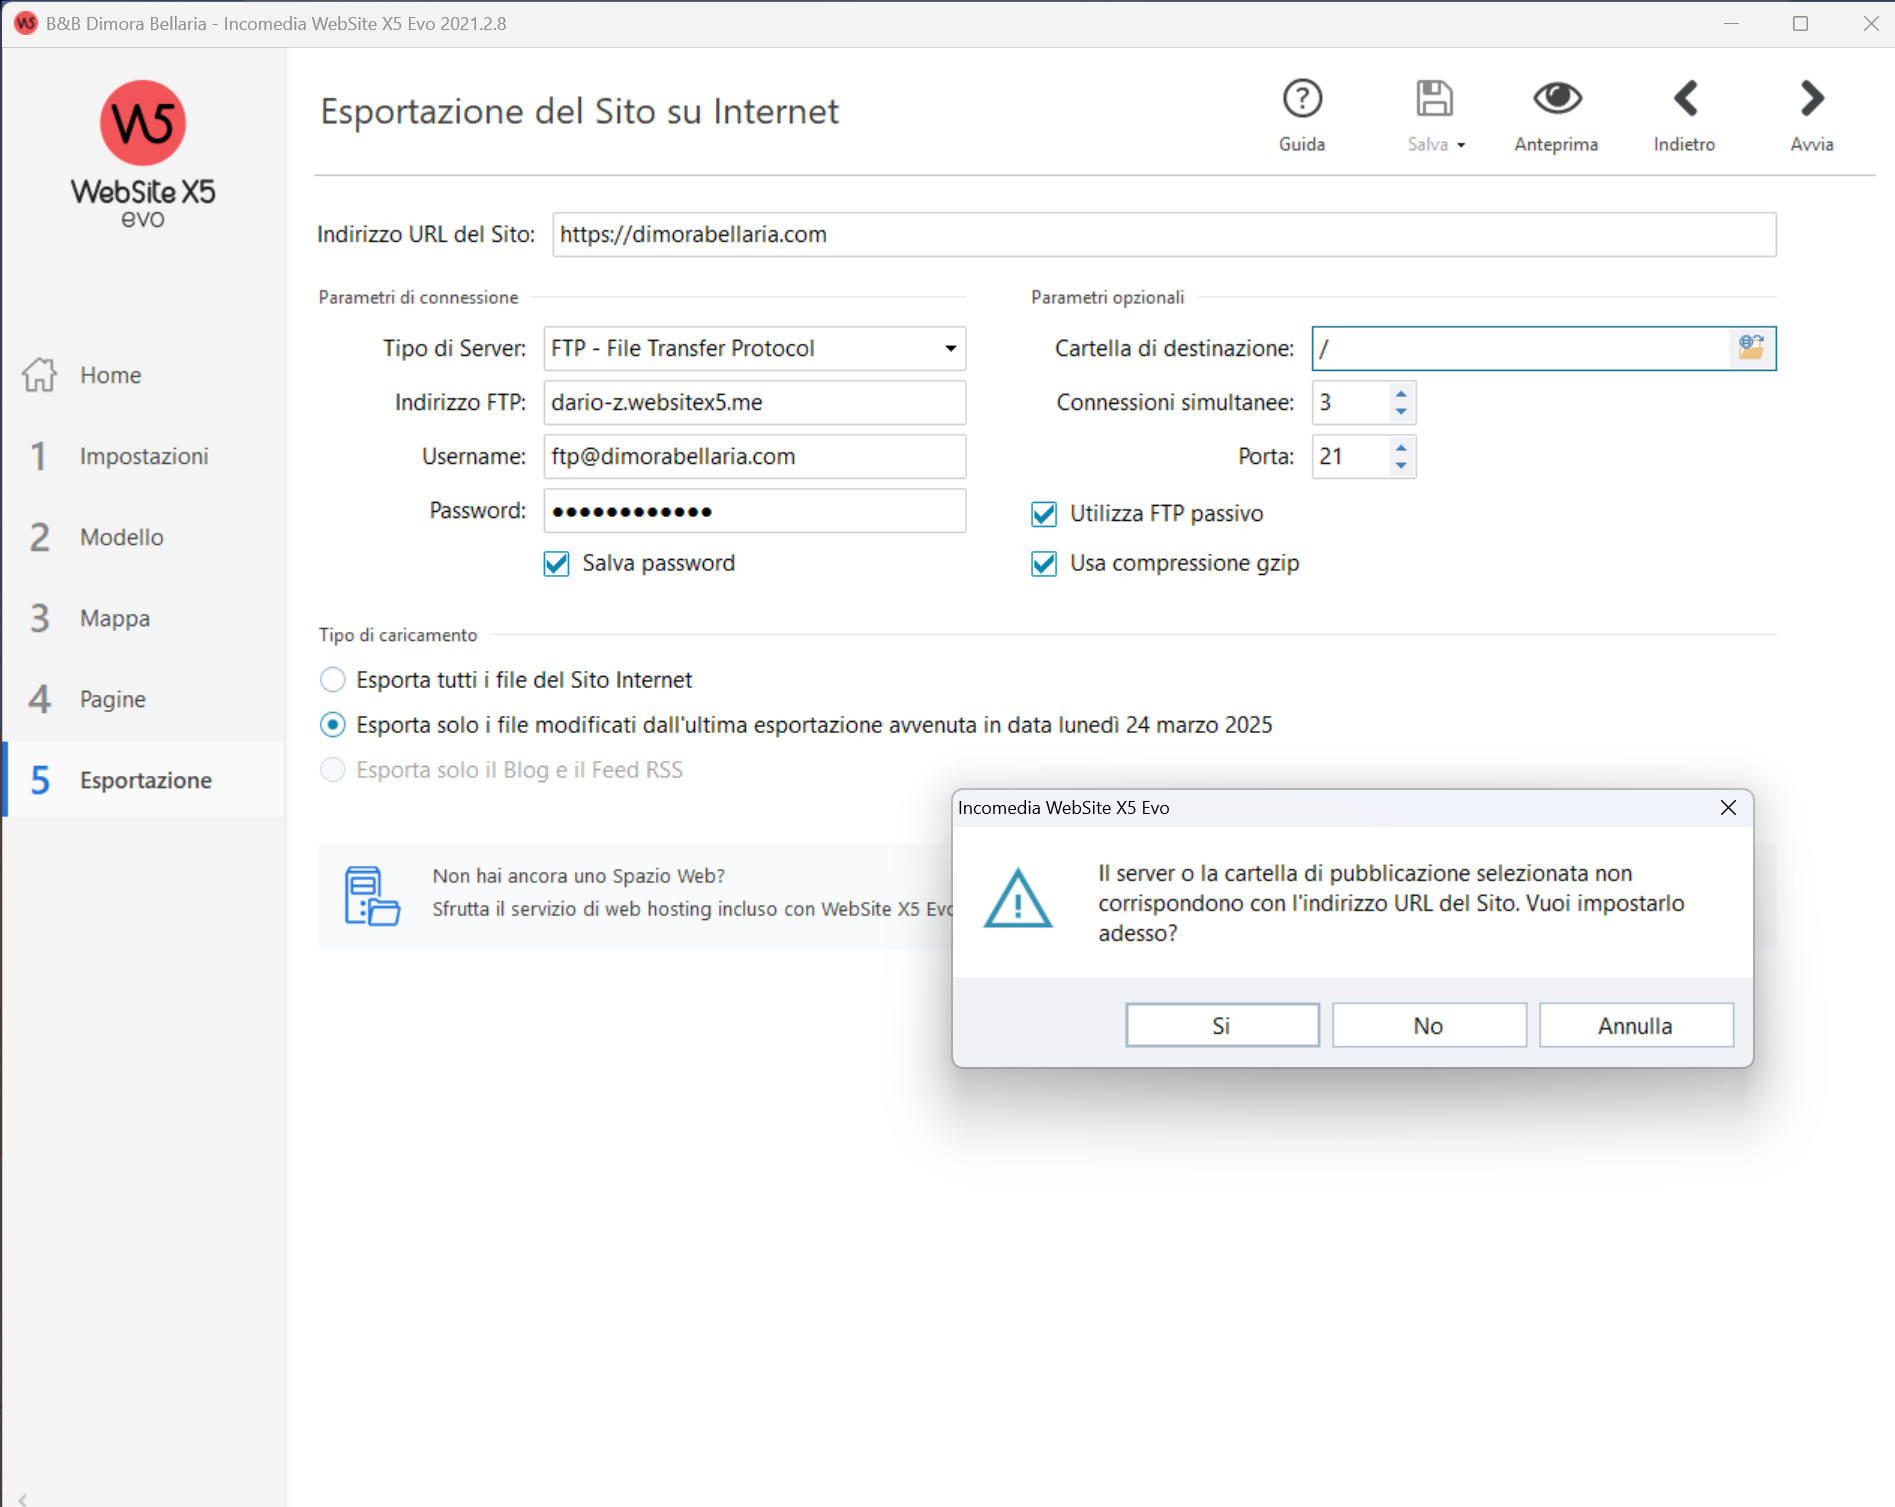Screen dimensions: 1895x1507
Task: Open the Salva dropdown arrow
Action: (1461, 146)
